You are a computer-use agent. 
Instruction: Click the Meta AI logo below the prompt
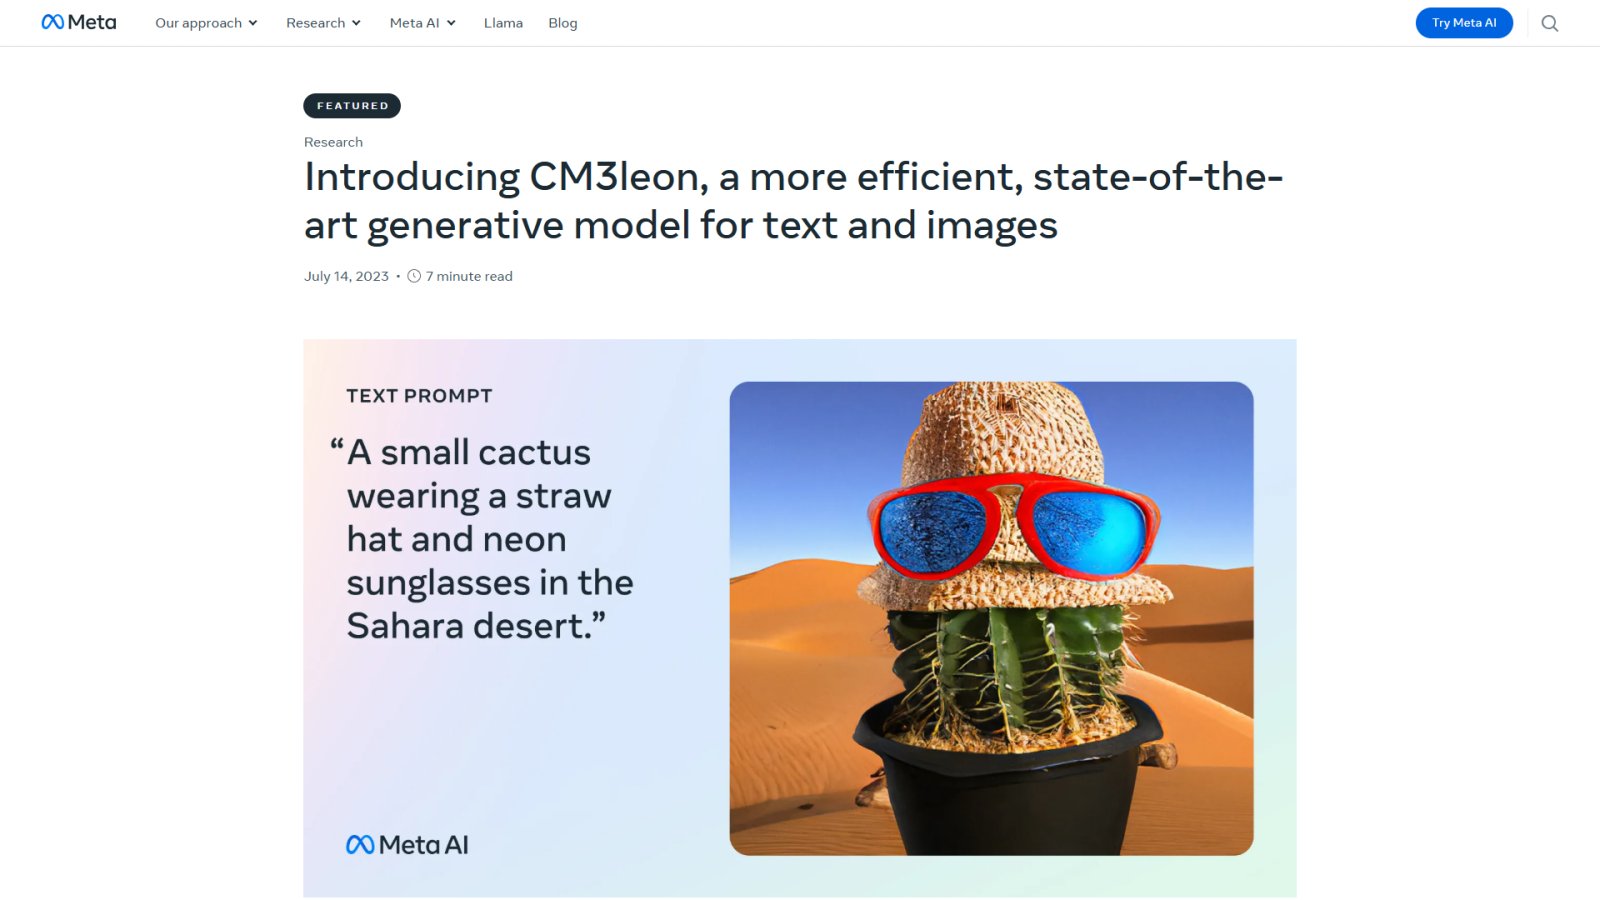(x=409, y=843)
